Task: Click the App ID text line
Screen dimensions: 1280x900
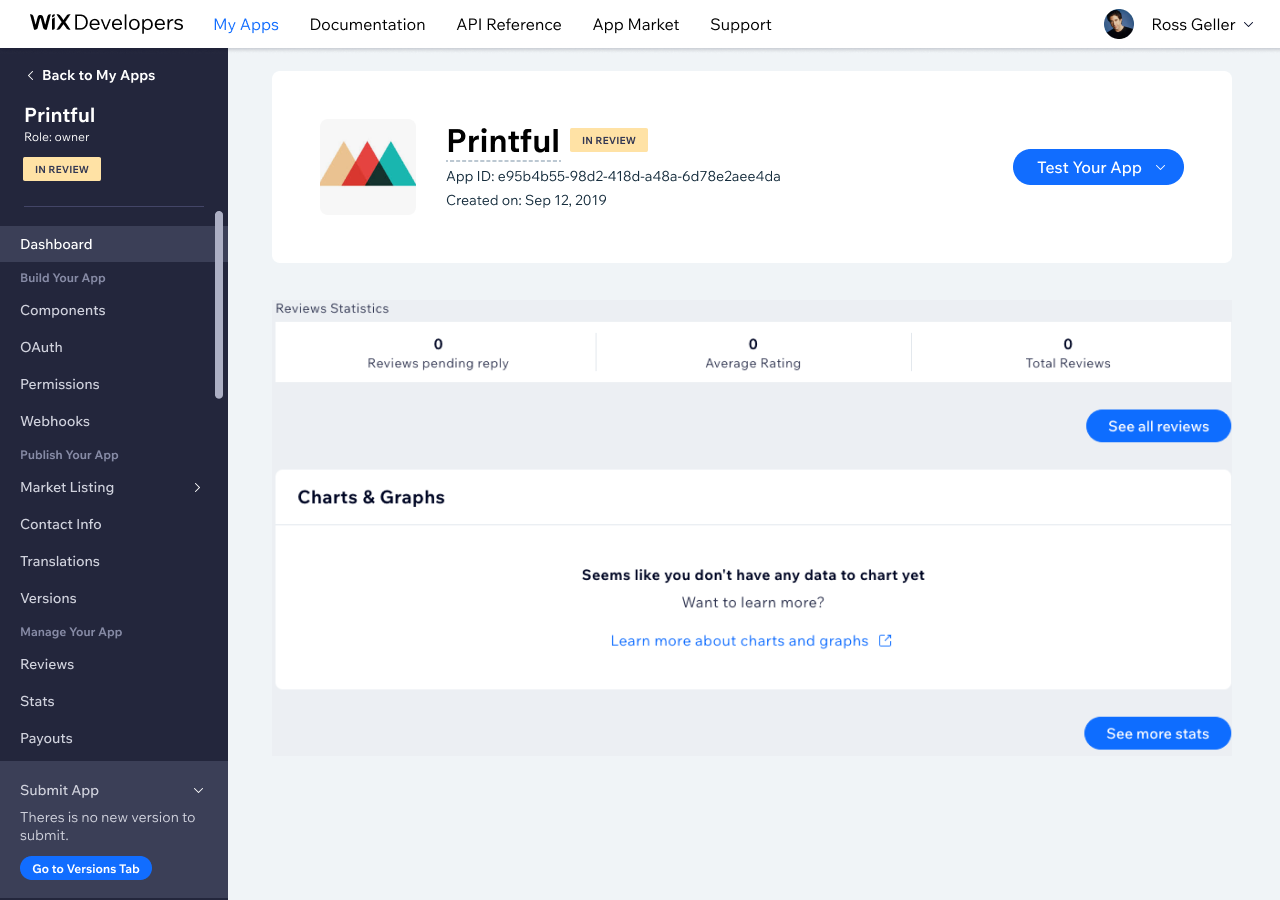Action: coord(613,177)
